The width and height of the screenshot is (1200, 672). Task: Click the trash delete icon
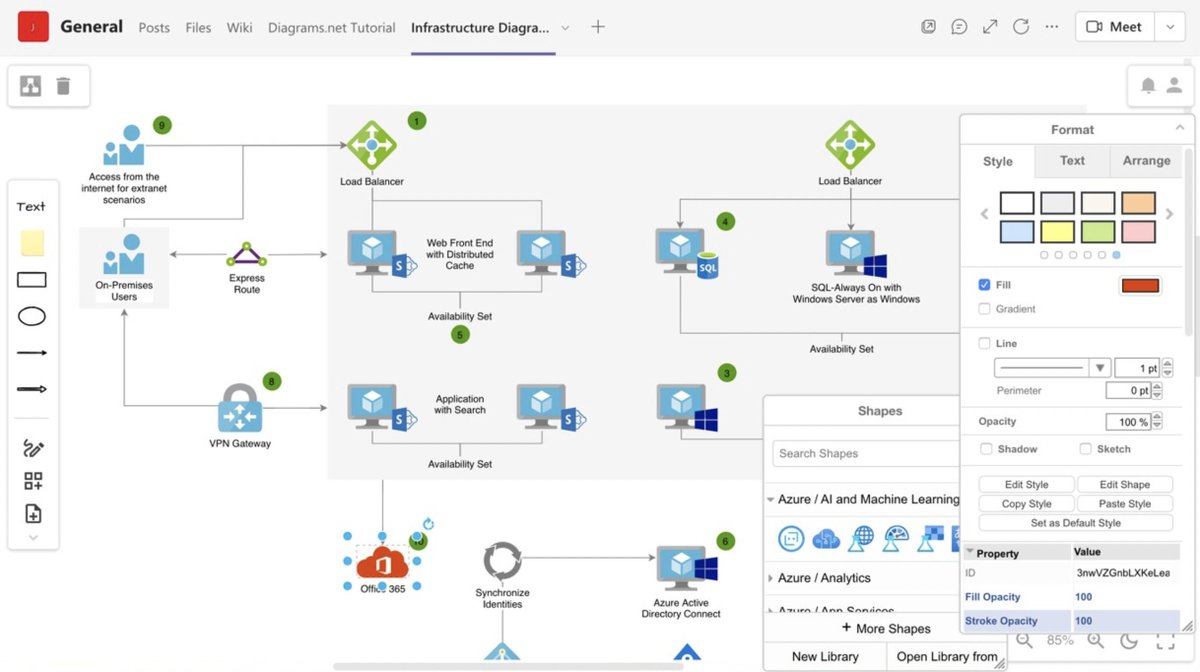click(x=63, y=86)
